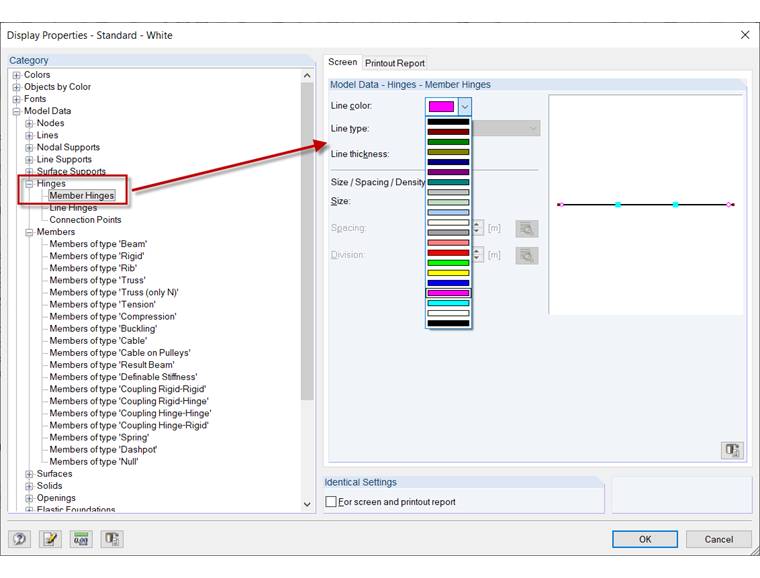Pick the bright red color swatch
This screenshot has height=578, width=760.
(448, 253)
